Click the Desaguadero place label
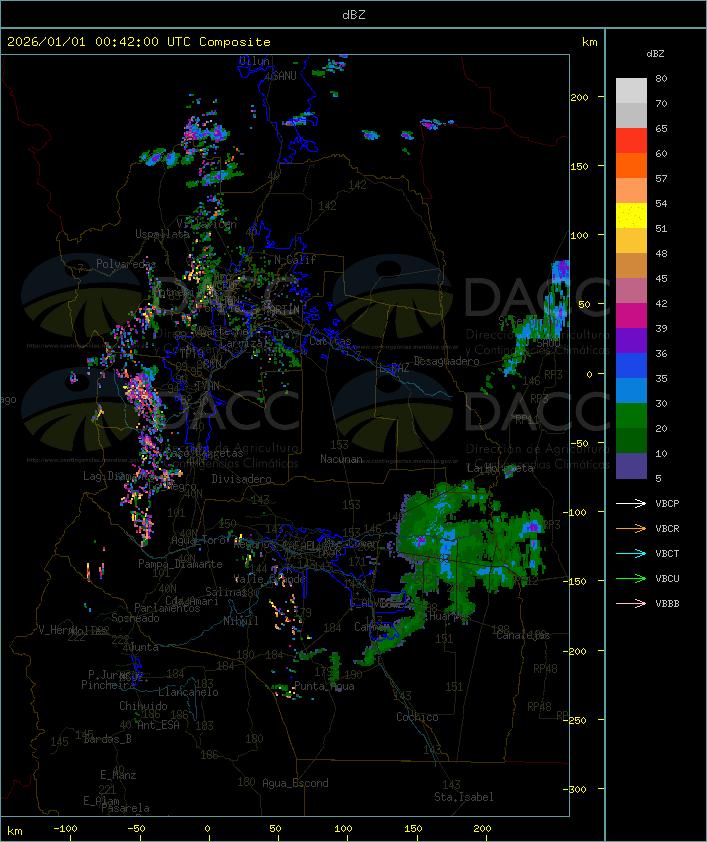Image resolution: width=707 pixels, height=842 pixels. [x=446, y=361]
